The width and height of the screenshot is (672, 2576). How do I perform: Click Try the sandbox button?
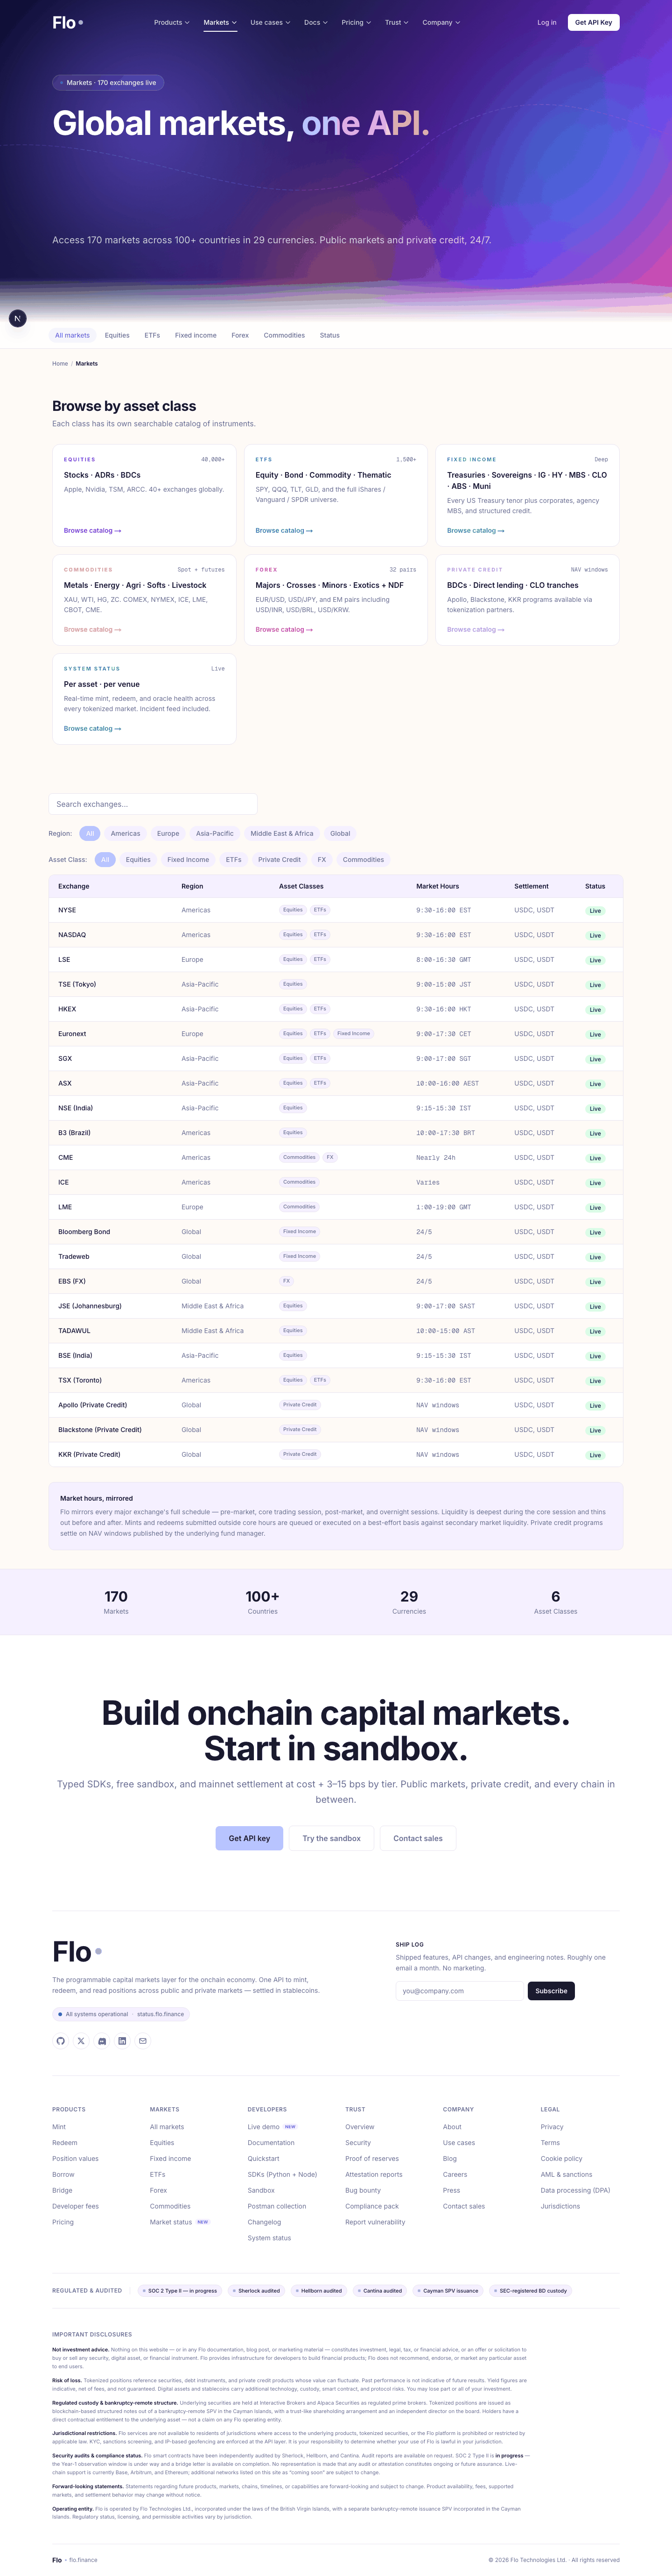(331, 1838)
